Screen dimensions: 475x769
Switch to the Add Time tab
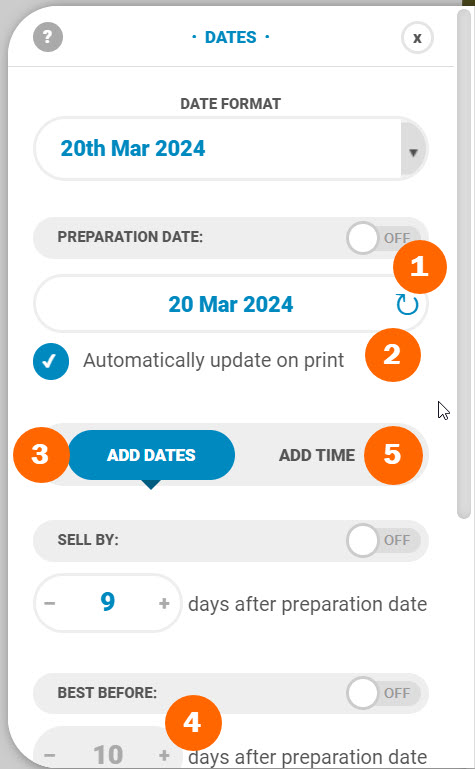pyautogui.click(x=317, y=456)
